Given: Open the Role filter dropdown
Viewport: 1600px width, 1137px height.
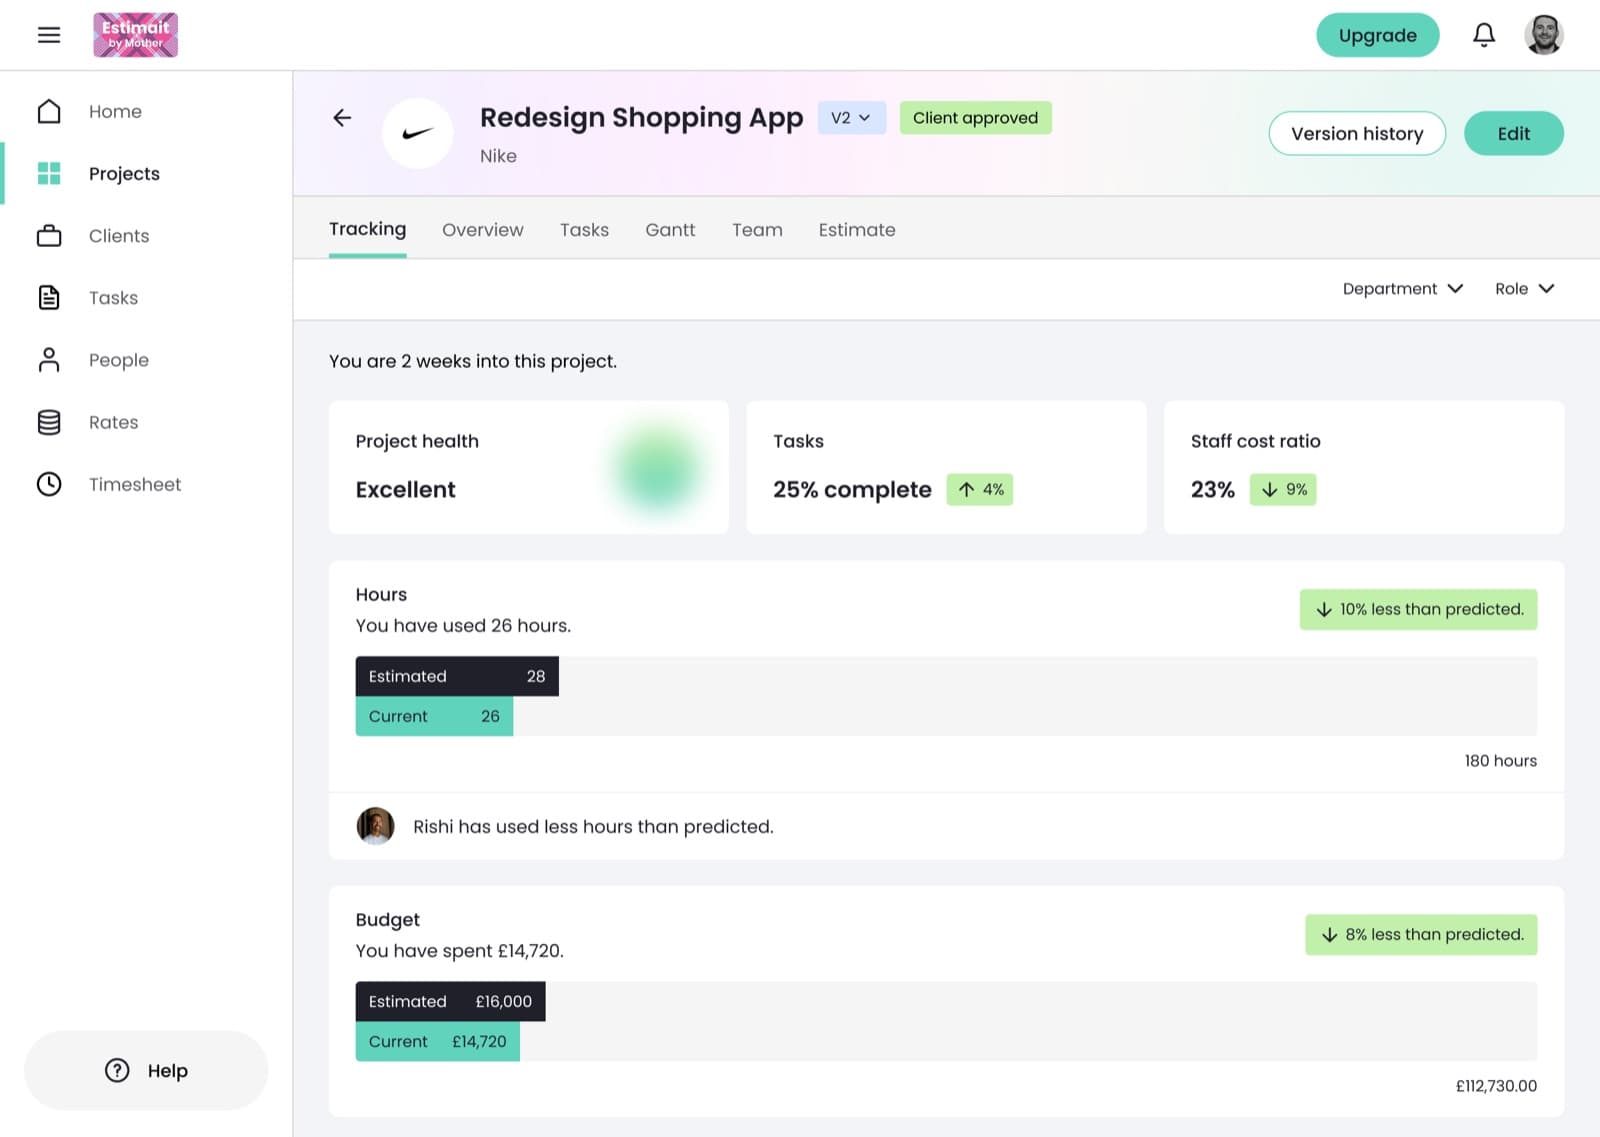Looking at the screenshot, I should click(x=1525, y=288).
